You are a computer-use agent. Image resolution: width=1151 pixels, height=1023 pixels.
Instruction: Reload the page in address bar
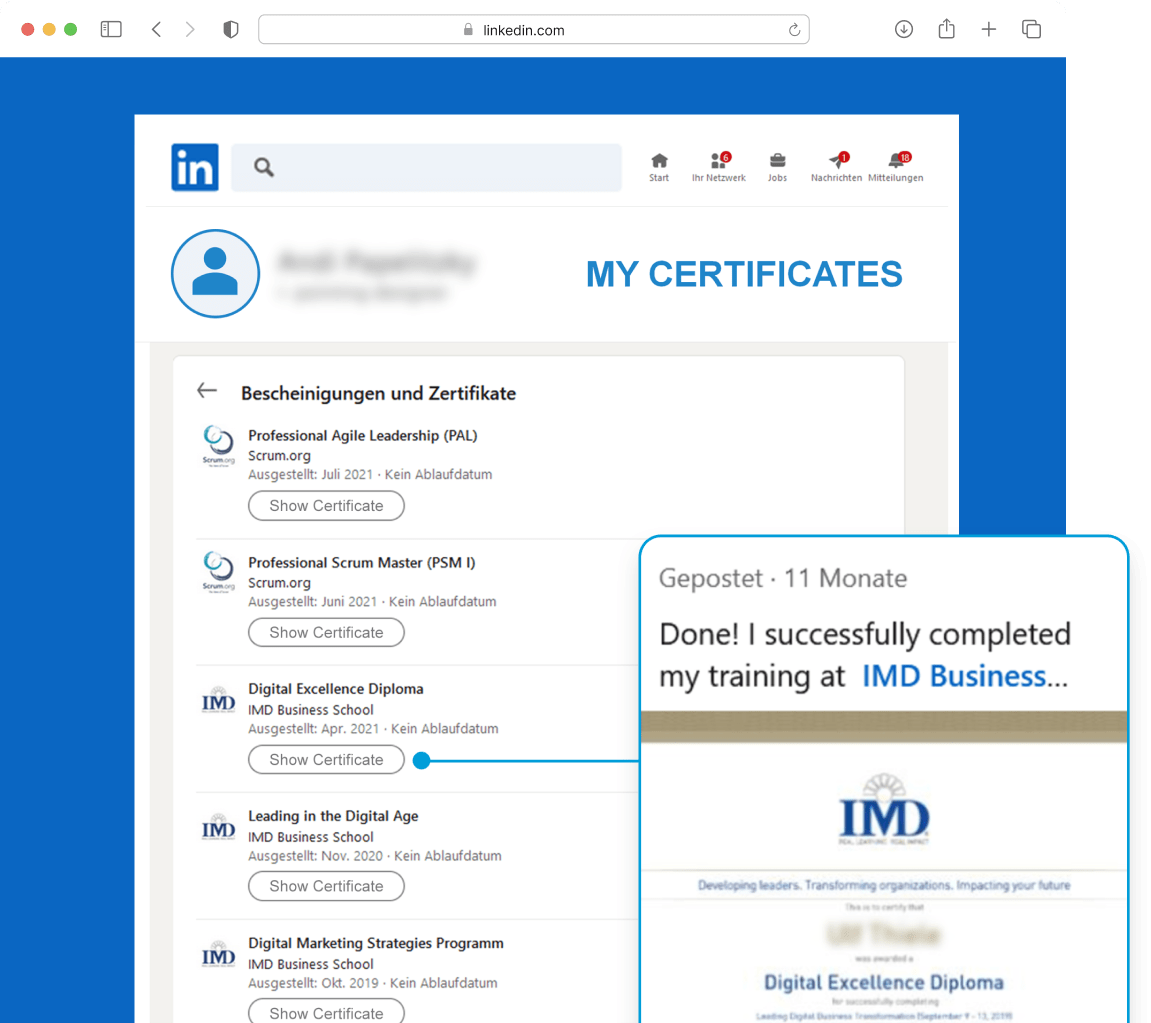point(794,30)
